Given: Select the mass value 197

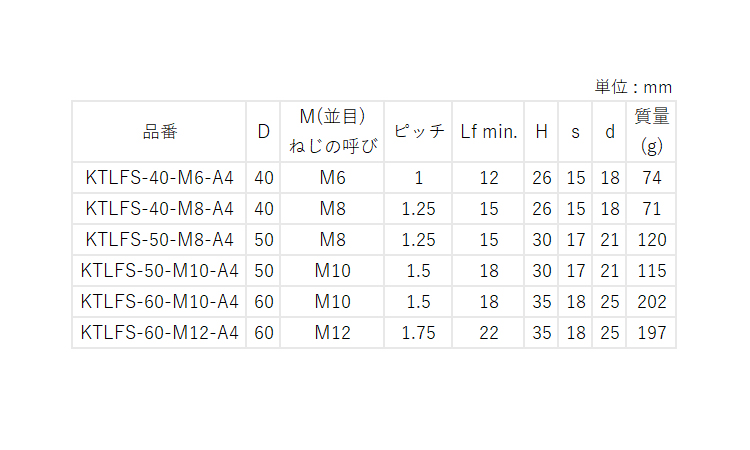Looking at the screenshot, I should [652, 333].
